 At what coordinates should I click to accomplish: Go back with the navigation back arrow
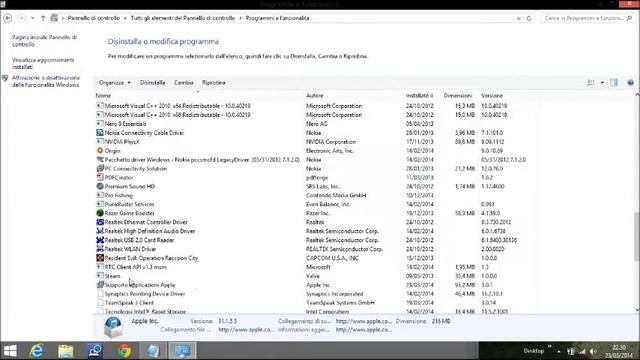tap(7, 18)
